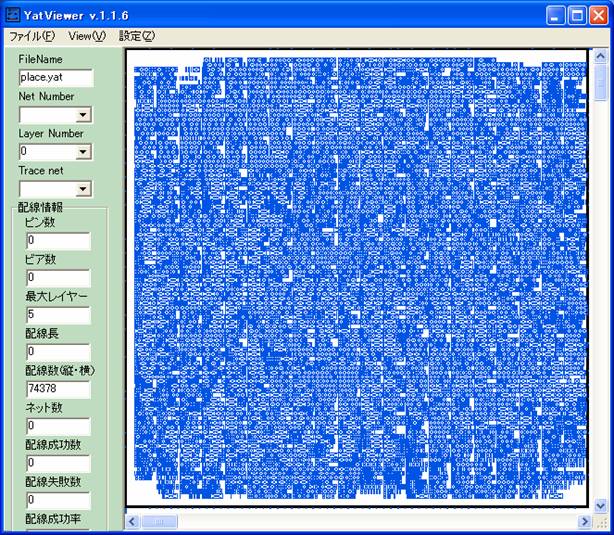The image size is (614, 535).
Task: Click the ビア数 value field
Action: click(x=58, y=278)
